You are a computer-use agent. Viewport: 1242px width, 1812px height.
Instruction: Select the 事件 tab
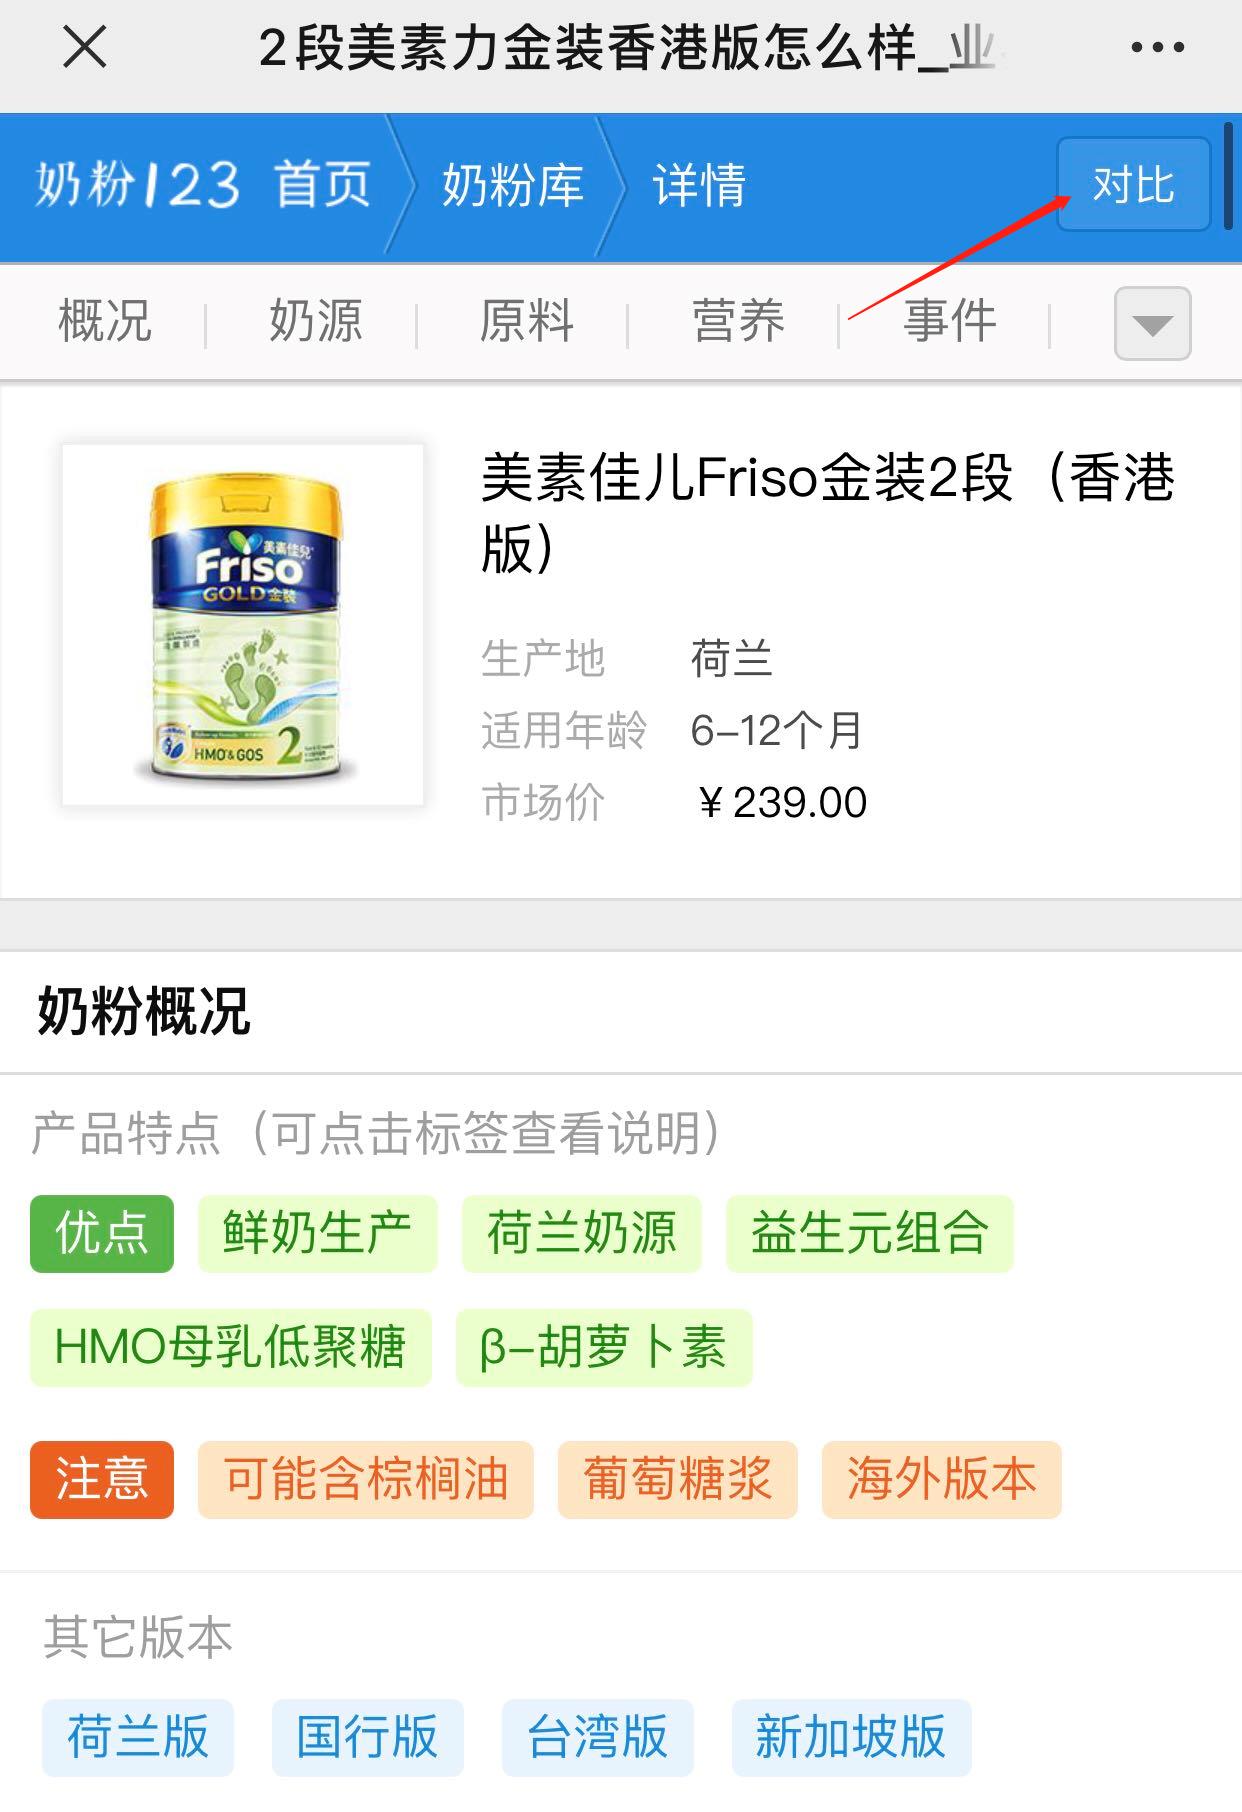coord(949,322)
